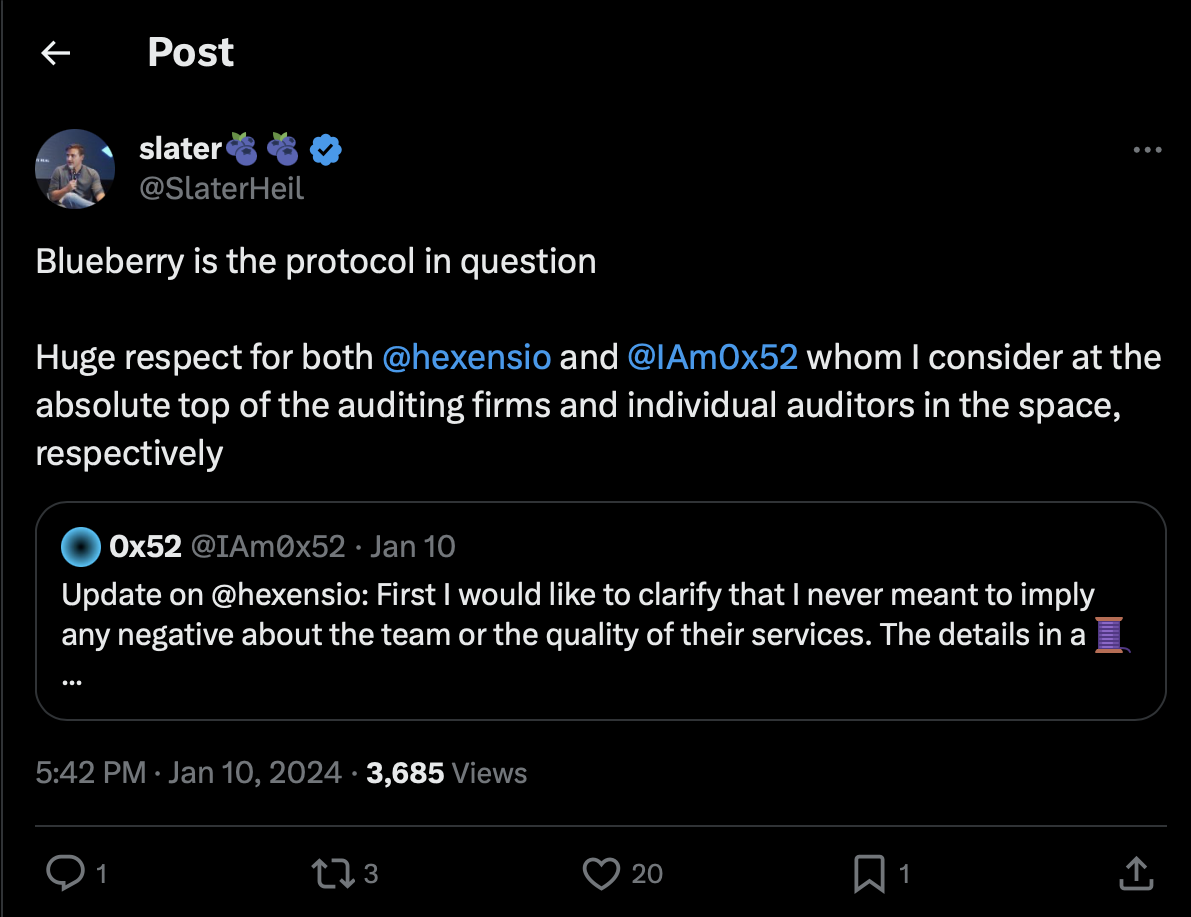1191x917 pixels.
Task: Open the more options ellipsis menu
Action: 1147,150
